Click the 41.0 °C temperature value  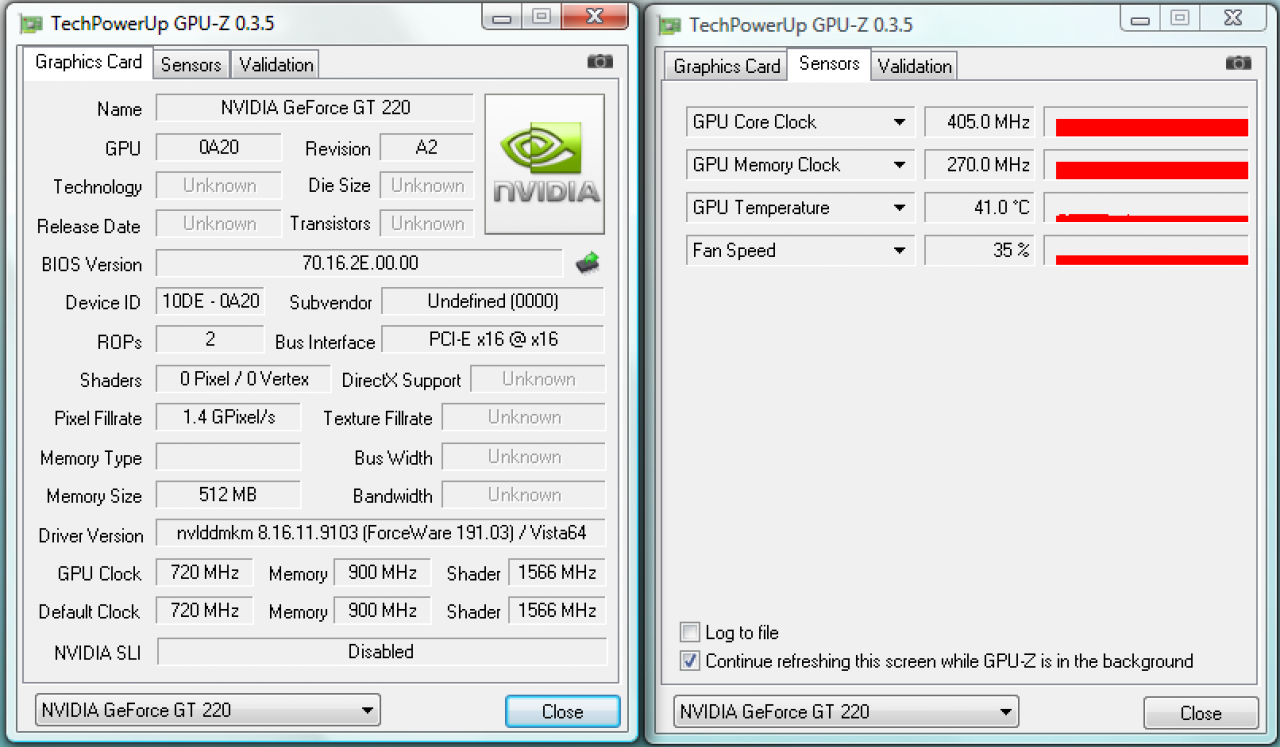(x=980, y=208)
